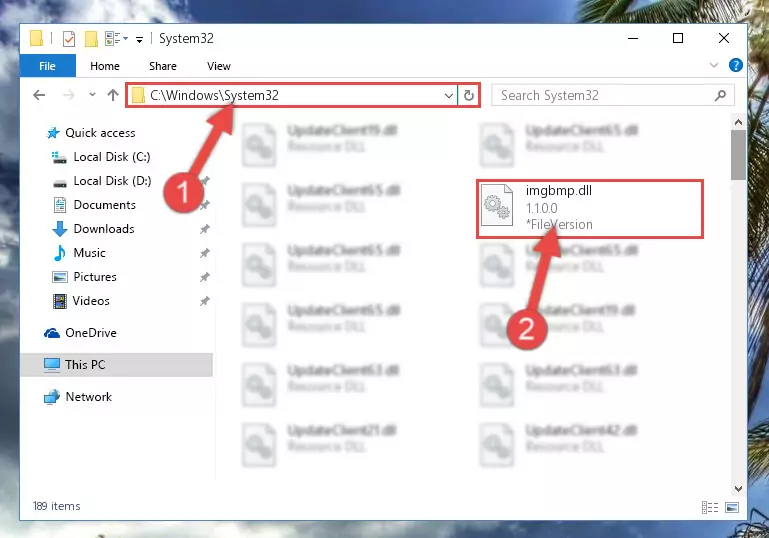This screenshot has height=538, width=769.
Task: Go up one folder level
Action: coord(113,95)
